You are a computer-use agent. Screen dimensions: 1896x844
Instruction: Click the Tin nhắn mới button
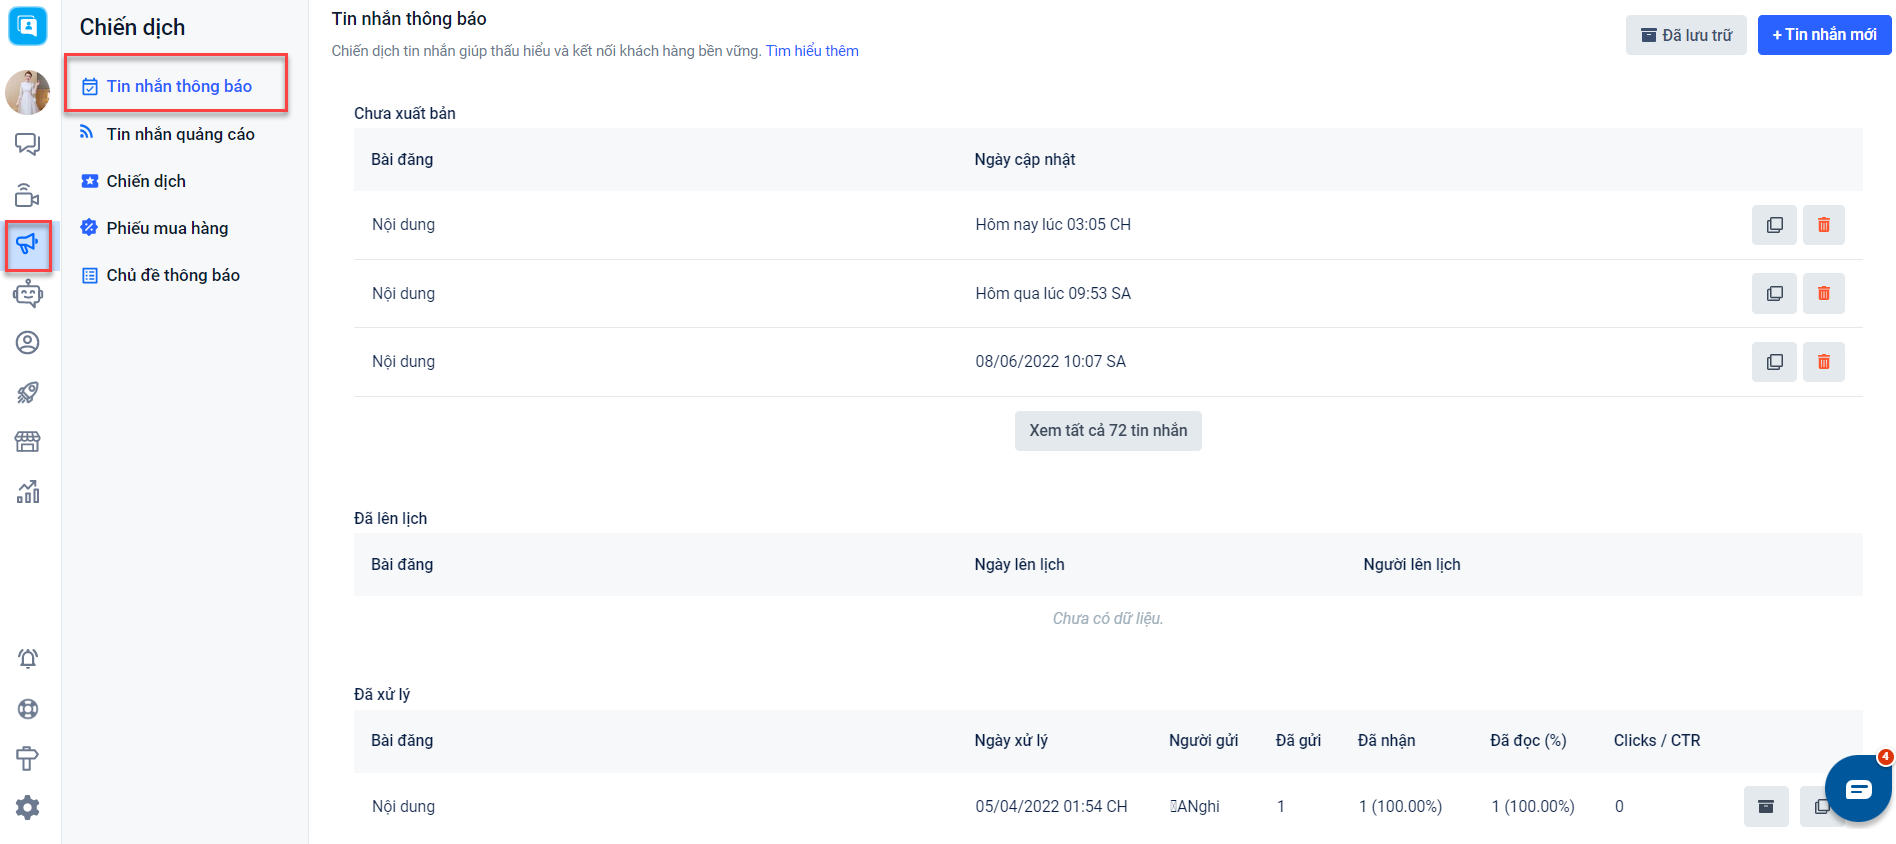pos(1823,35)
